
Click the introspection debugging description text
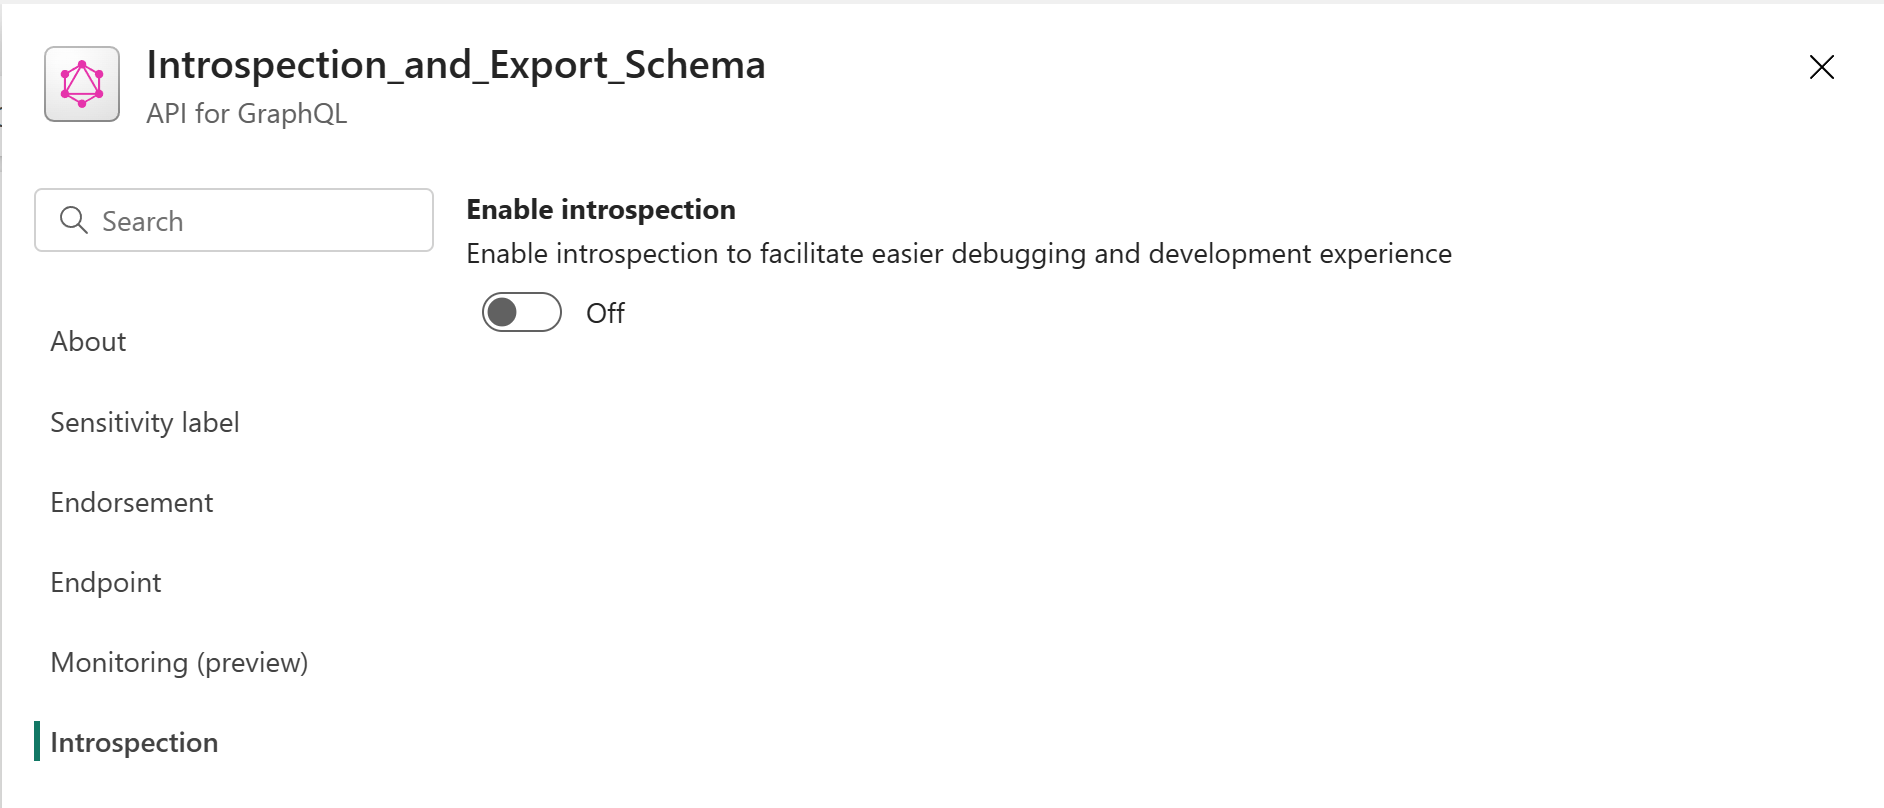point(959,254)
